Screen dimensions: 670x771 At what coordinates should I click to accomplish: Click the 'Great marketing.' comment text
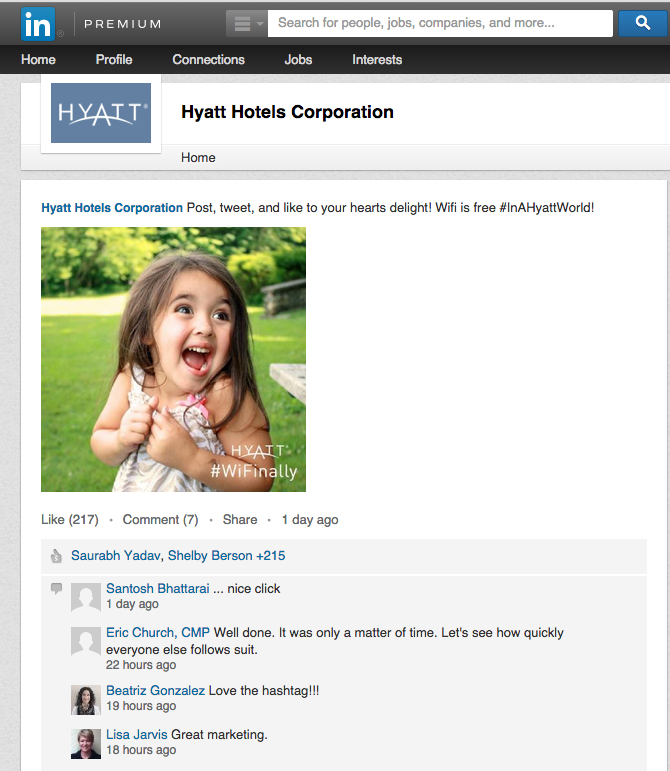tap(219, 735)
